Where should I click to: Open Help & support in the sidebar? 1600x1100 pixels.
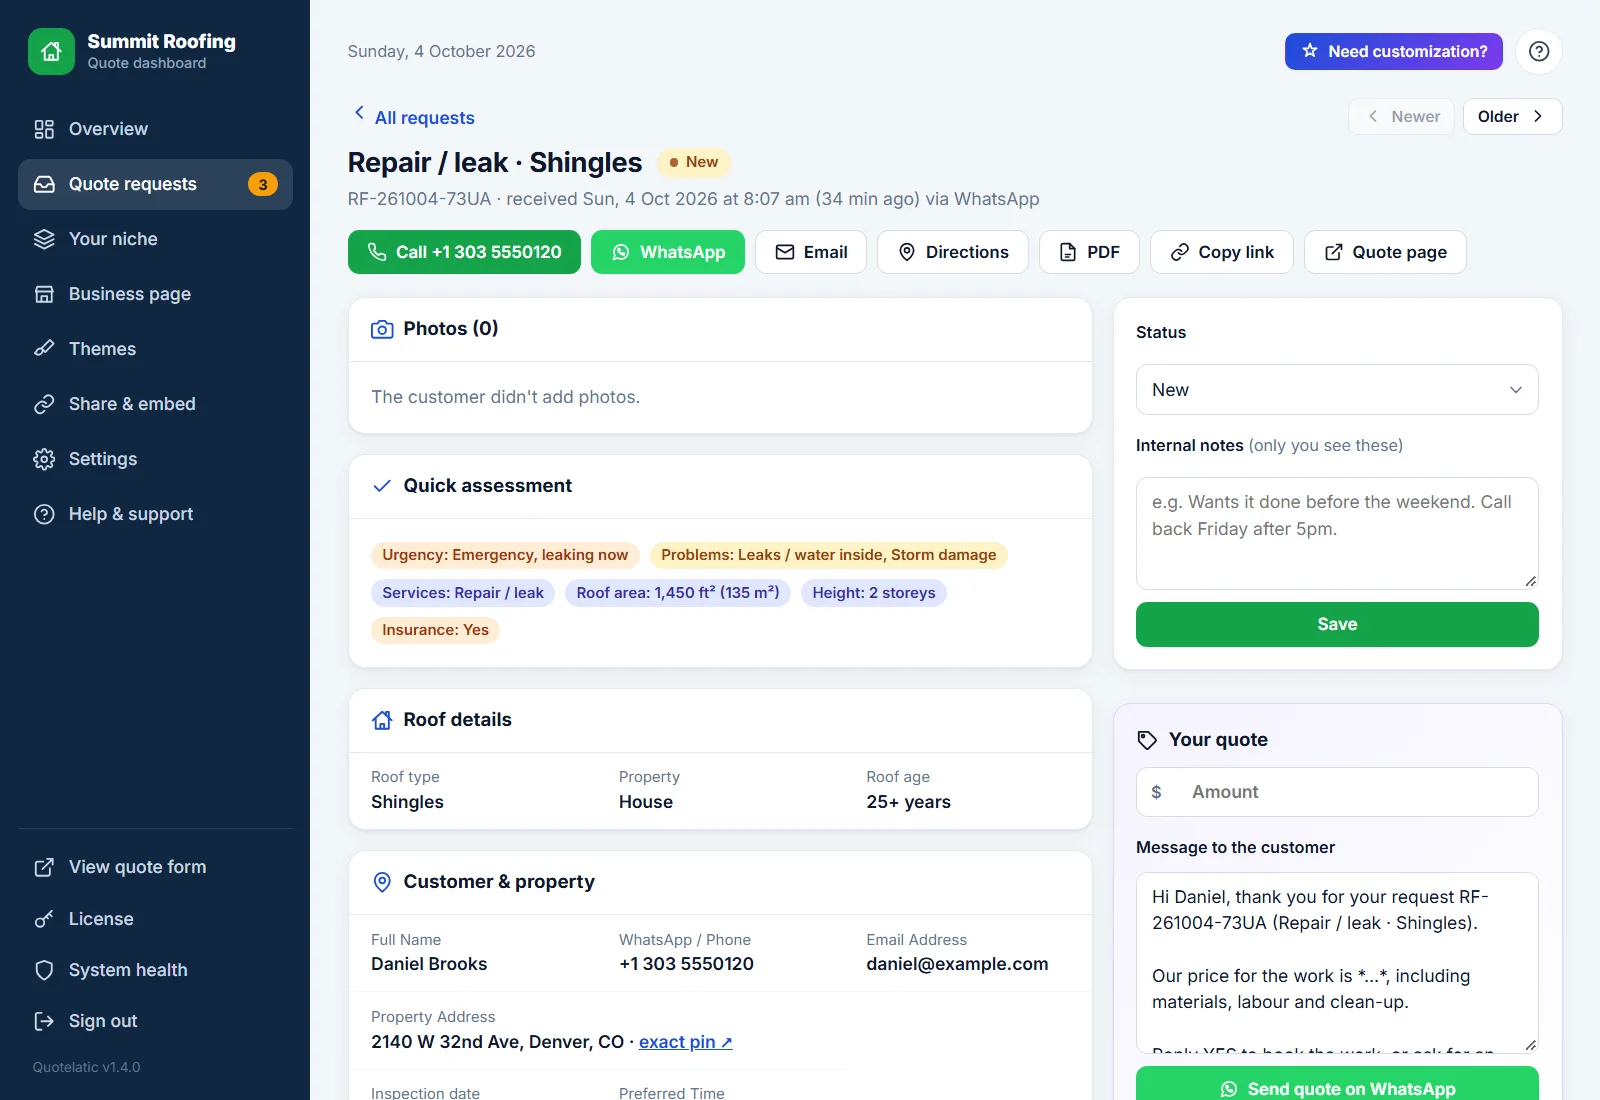pyautogui.click(x=155, y=514)
